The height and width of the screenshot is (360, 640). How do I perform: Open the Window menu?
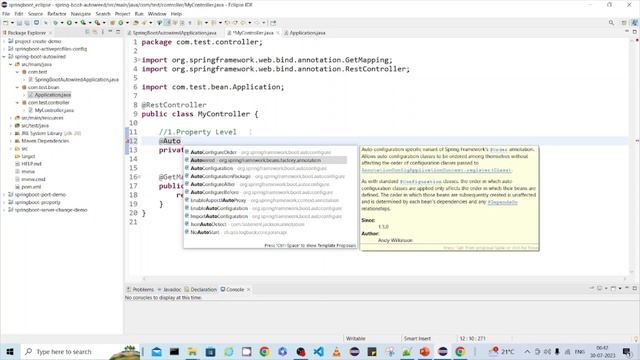pyautogui.click(x=157, y=14)
